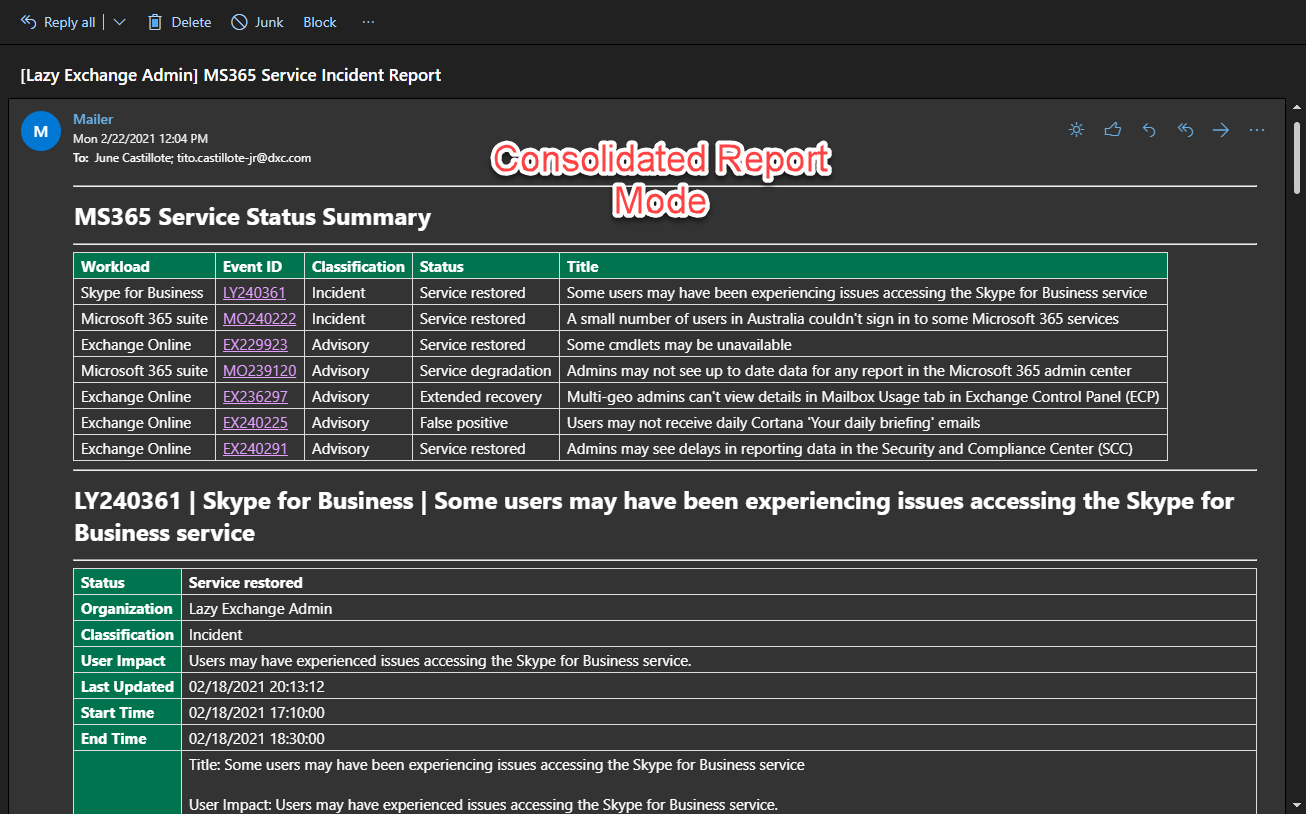Select the 'Service degradation' status cell
The image size is (1306, 814).
click(486, 371)
